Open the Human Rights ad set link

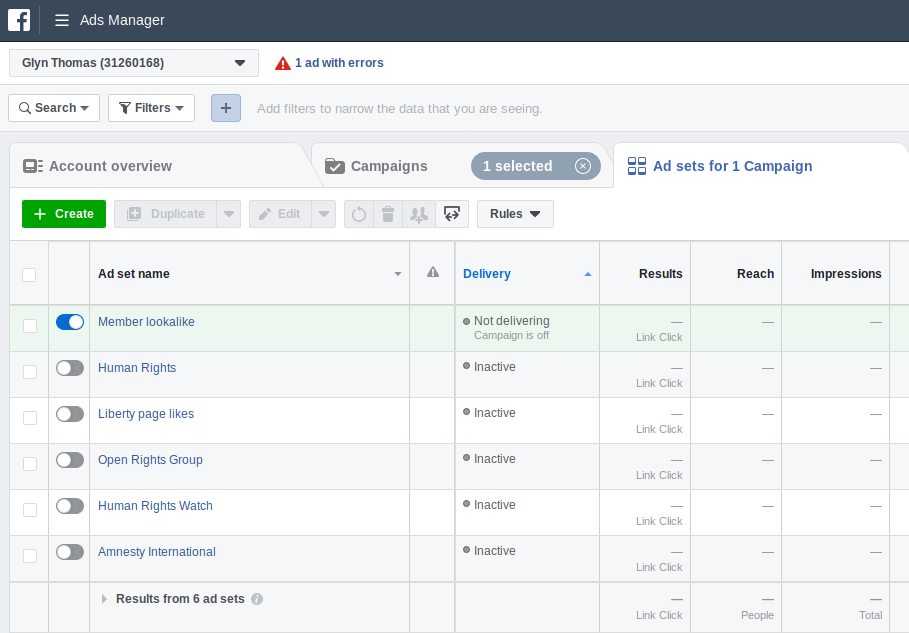(x=137, y=368)
